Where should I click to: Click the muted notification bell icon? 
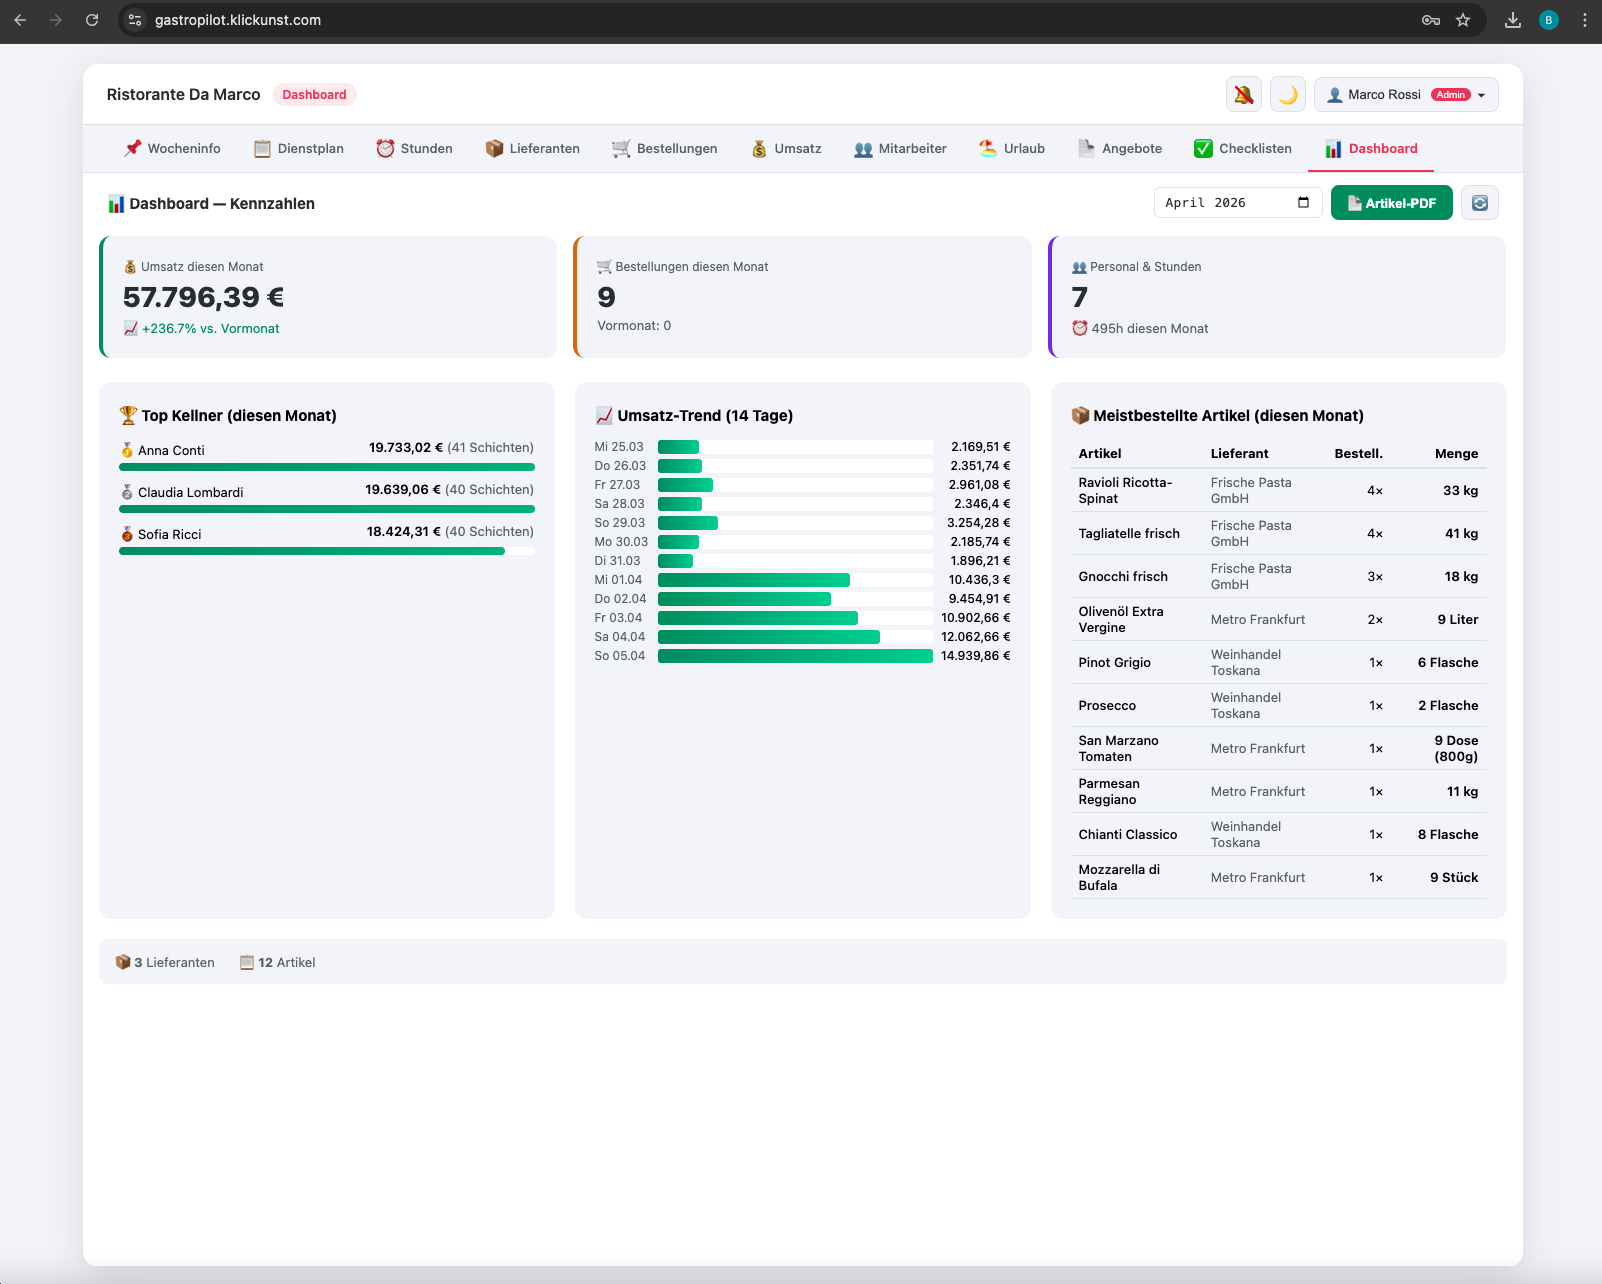[1243, 95]
